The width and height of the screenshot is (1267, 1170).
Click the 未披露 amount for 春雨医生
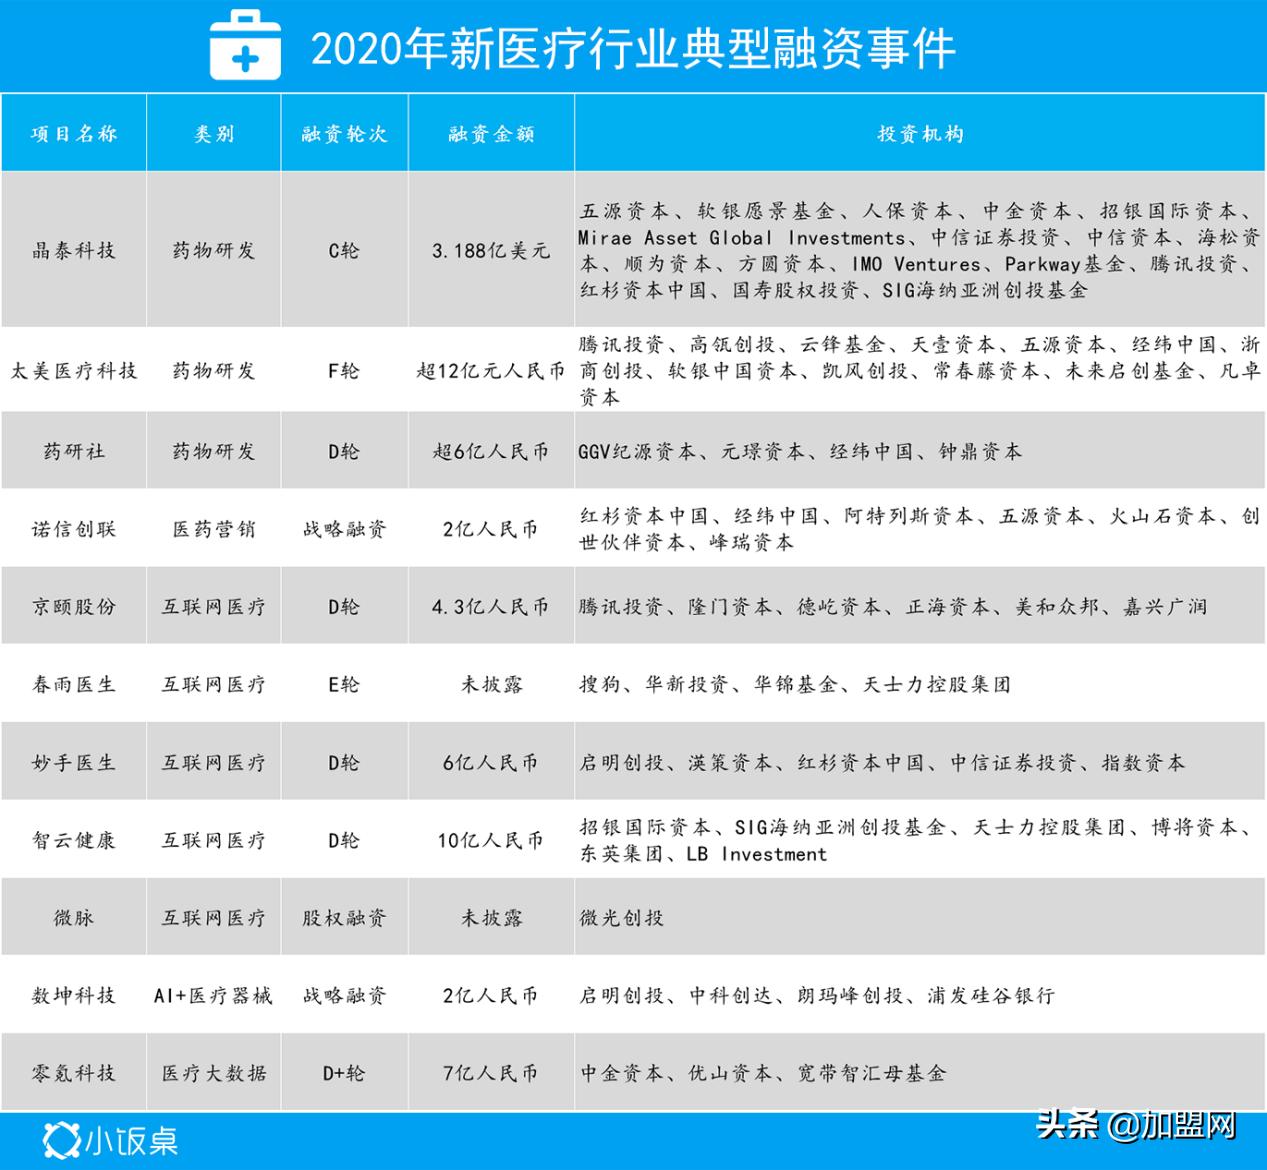tap(490, 685)
